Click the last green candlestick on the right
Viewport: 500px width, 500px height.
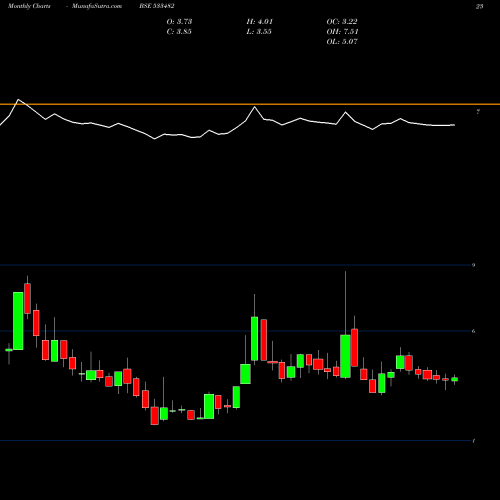point(454,379)
